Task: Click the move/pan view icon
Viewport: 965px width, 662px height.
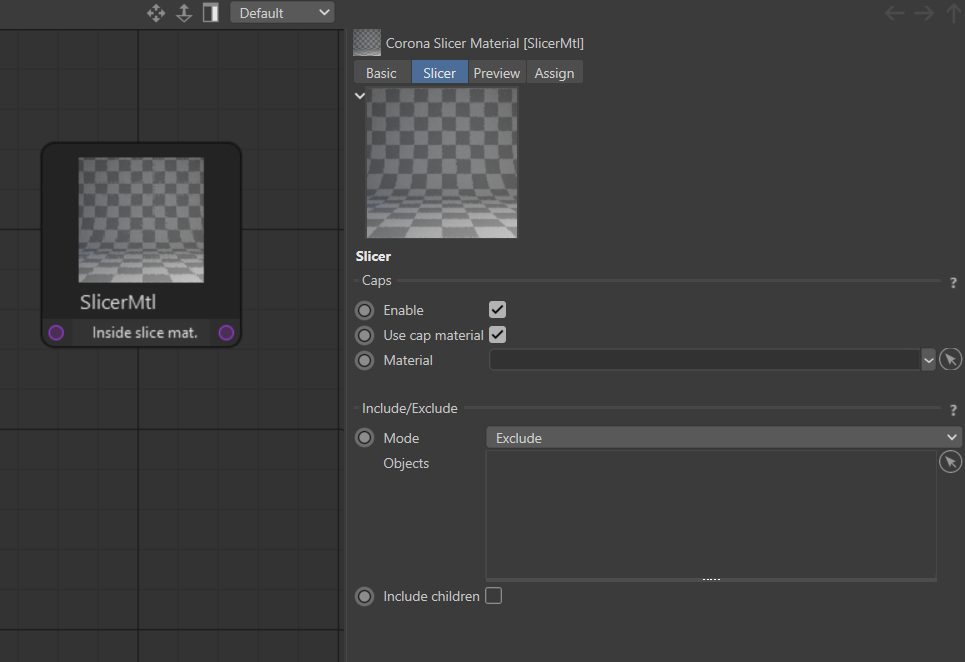Action: click(x=156, y=13)
